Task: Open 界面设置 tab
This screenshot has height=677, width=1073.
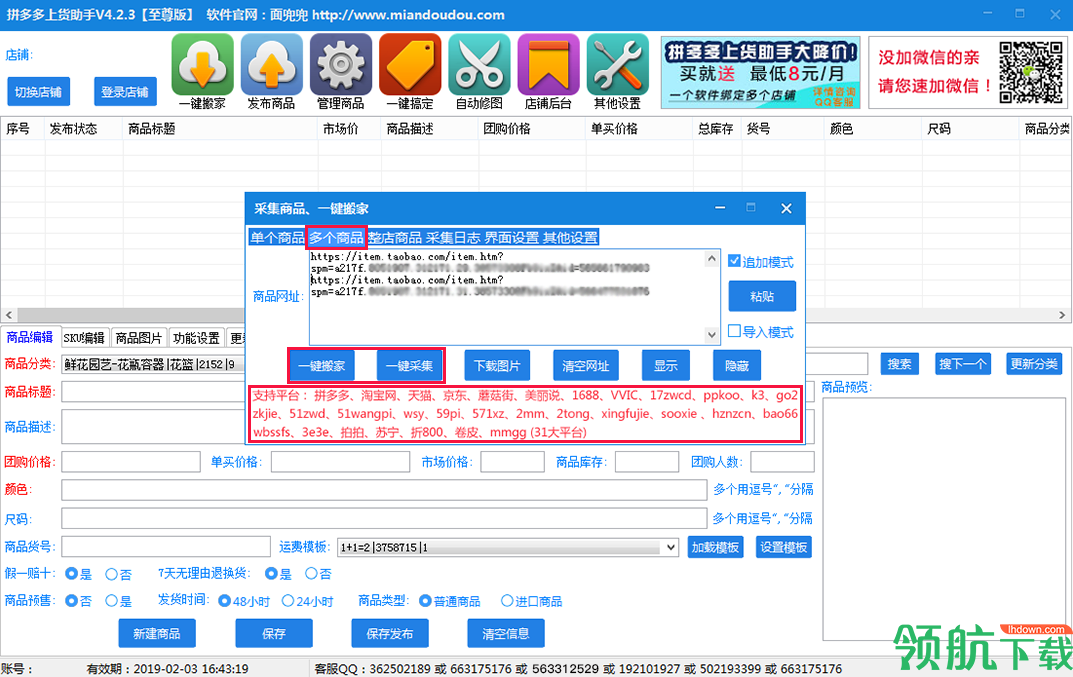Action: (512, 238)
